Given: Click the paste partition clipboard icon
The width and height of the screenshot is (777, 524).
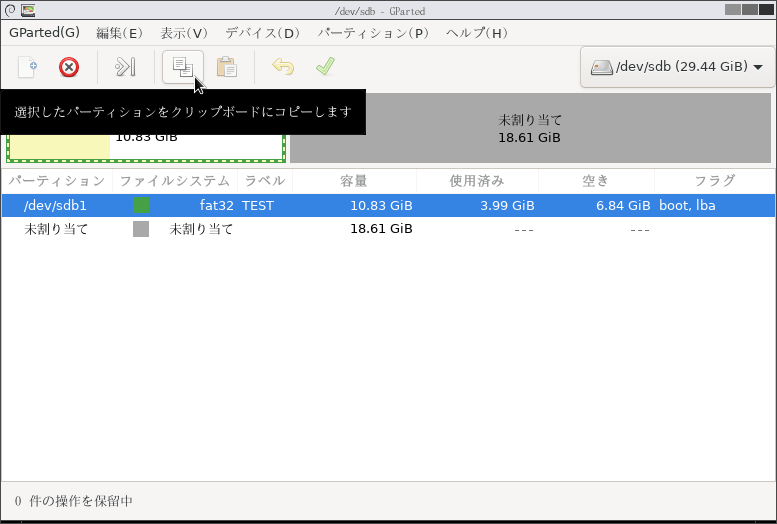Looking at the screenshot, I should tap(226, 67).
